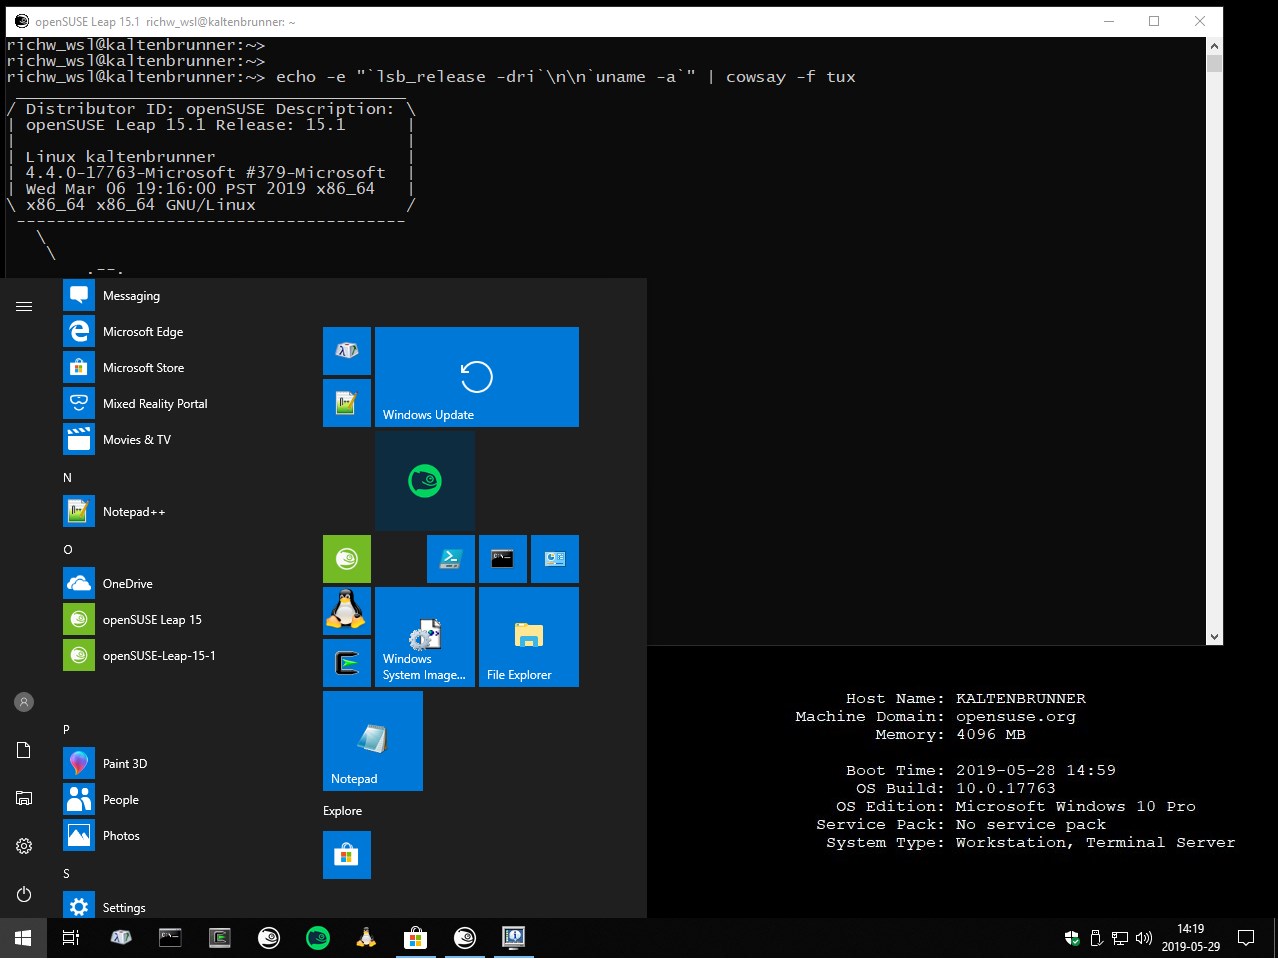Launch the lambda-icon tile in Start menu
The image size is (1278, 959).
pos(347,351)
